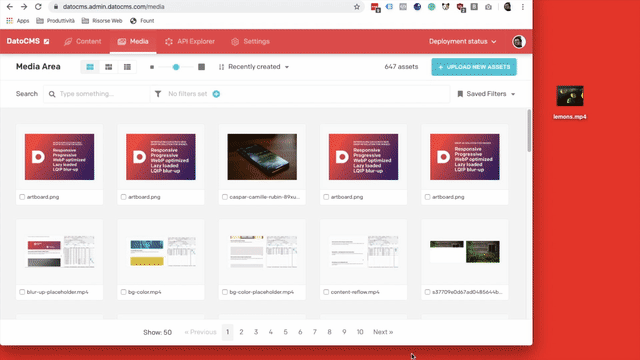This screenshot has height=360, width=640.
Task: Switch to large grid view icon
Action: (90, 67)
